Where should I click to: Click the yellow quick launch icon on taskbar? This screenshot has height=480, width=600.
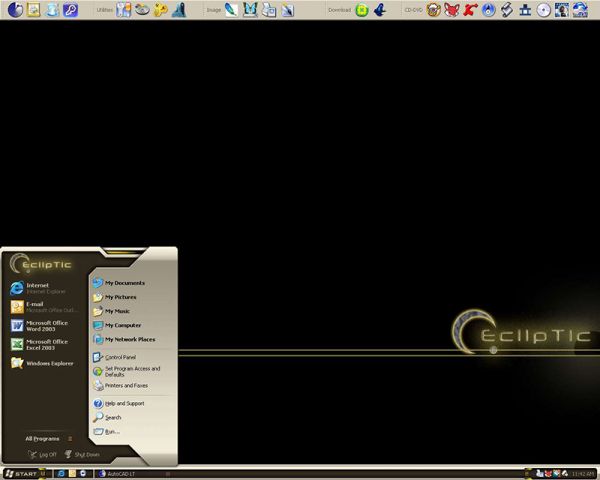72,474
